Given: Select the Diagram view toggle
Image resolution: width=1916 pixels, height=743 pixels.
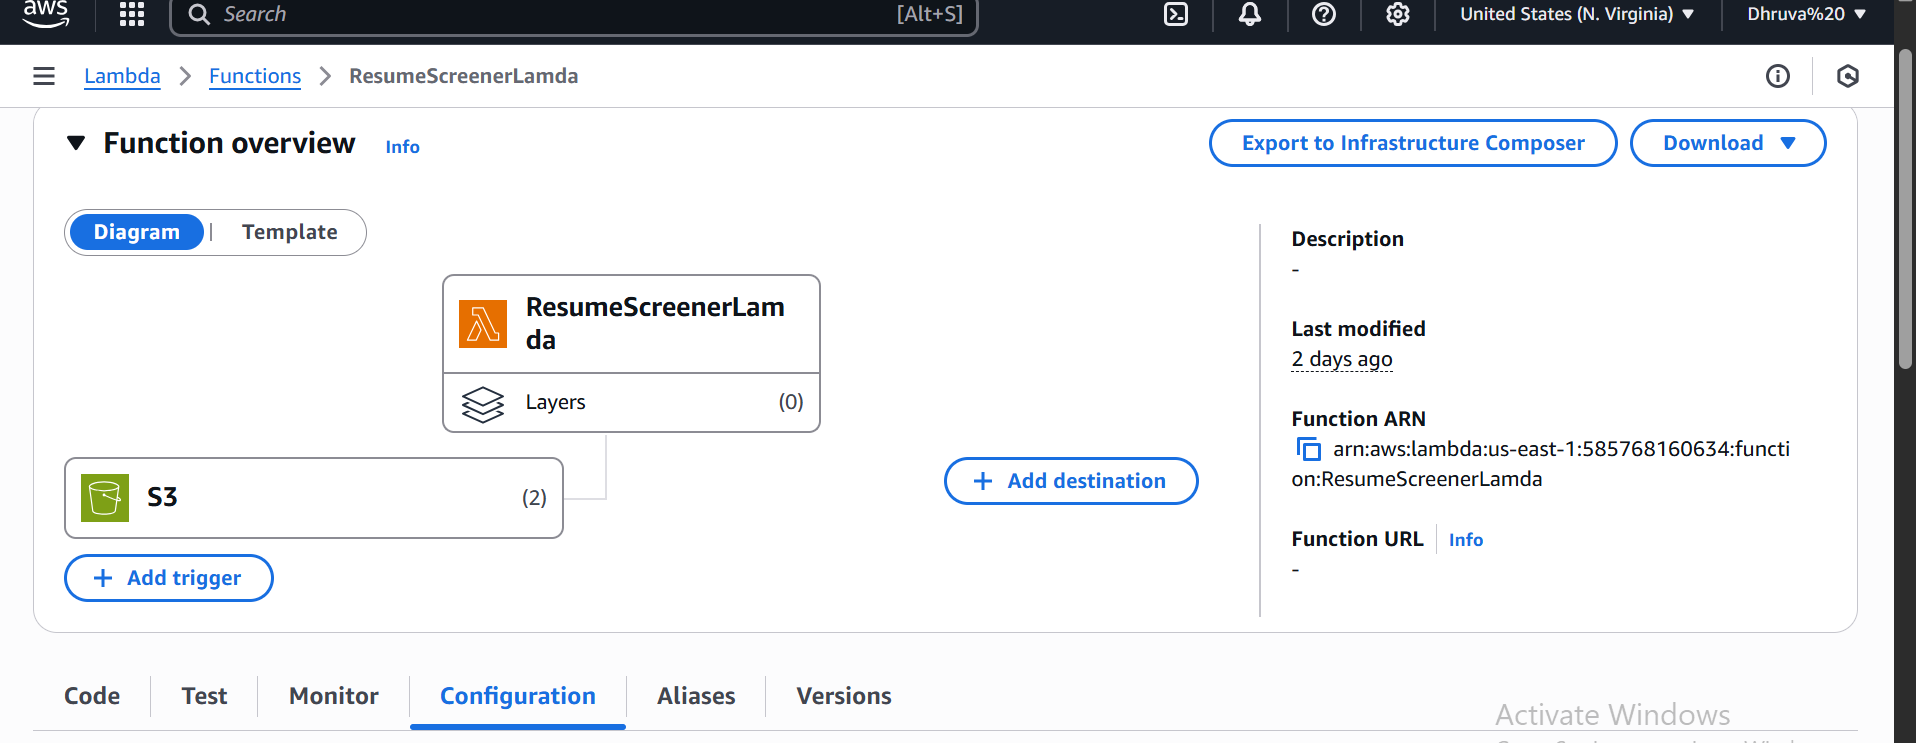Looking at the screenshot, I should (137, 232).
